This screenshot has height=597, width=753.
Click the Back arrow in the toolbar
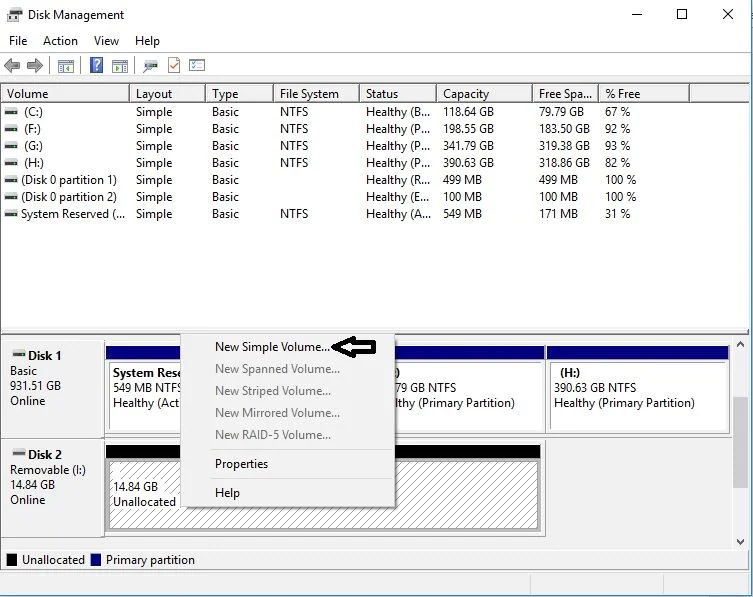click(x=12, y=65)
